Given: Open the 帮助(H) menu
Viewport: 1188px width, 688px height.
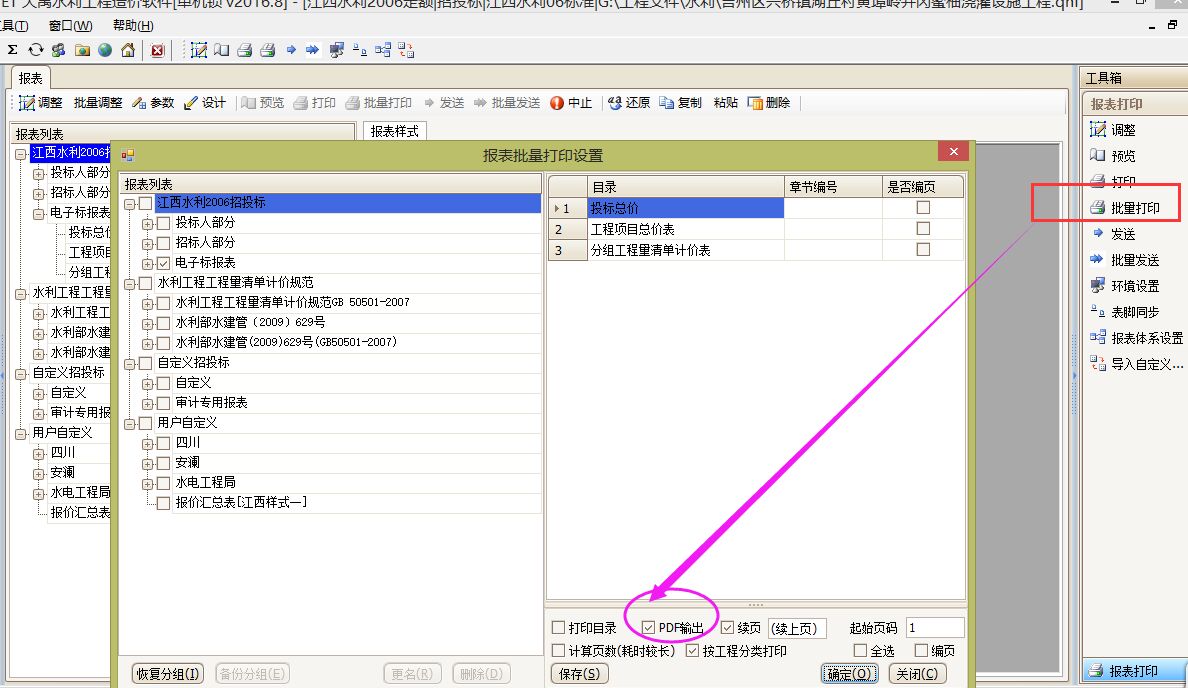Looking at the screenshot, I should (x=133, y=26).
